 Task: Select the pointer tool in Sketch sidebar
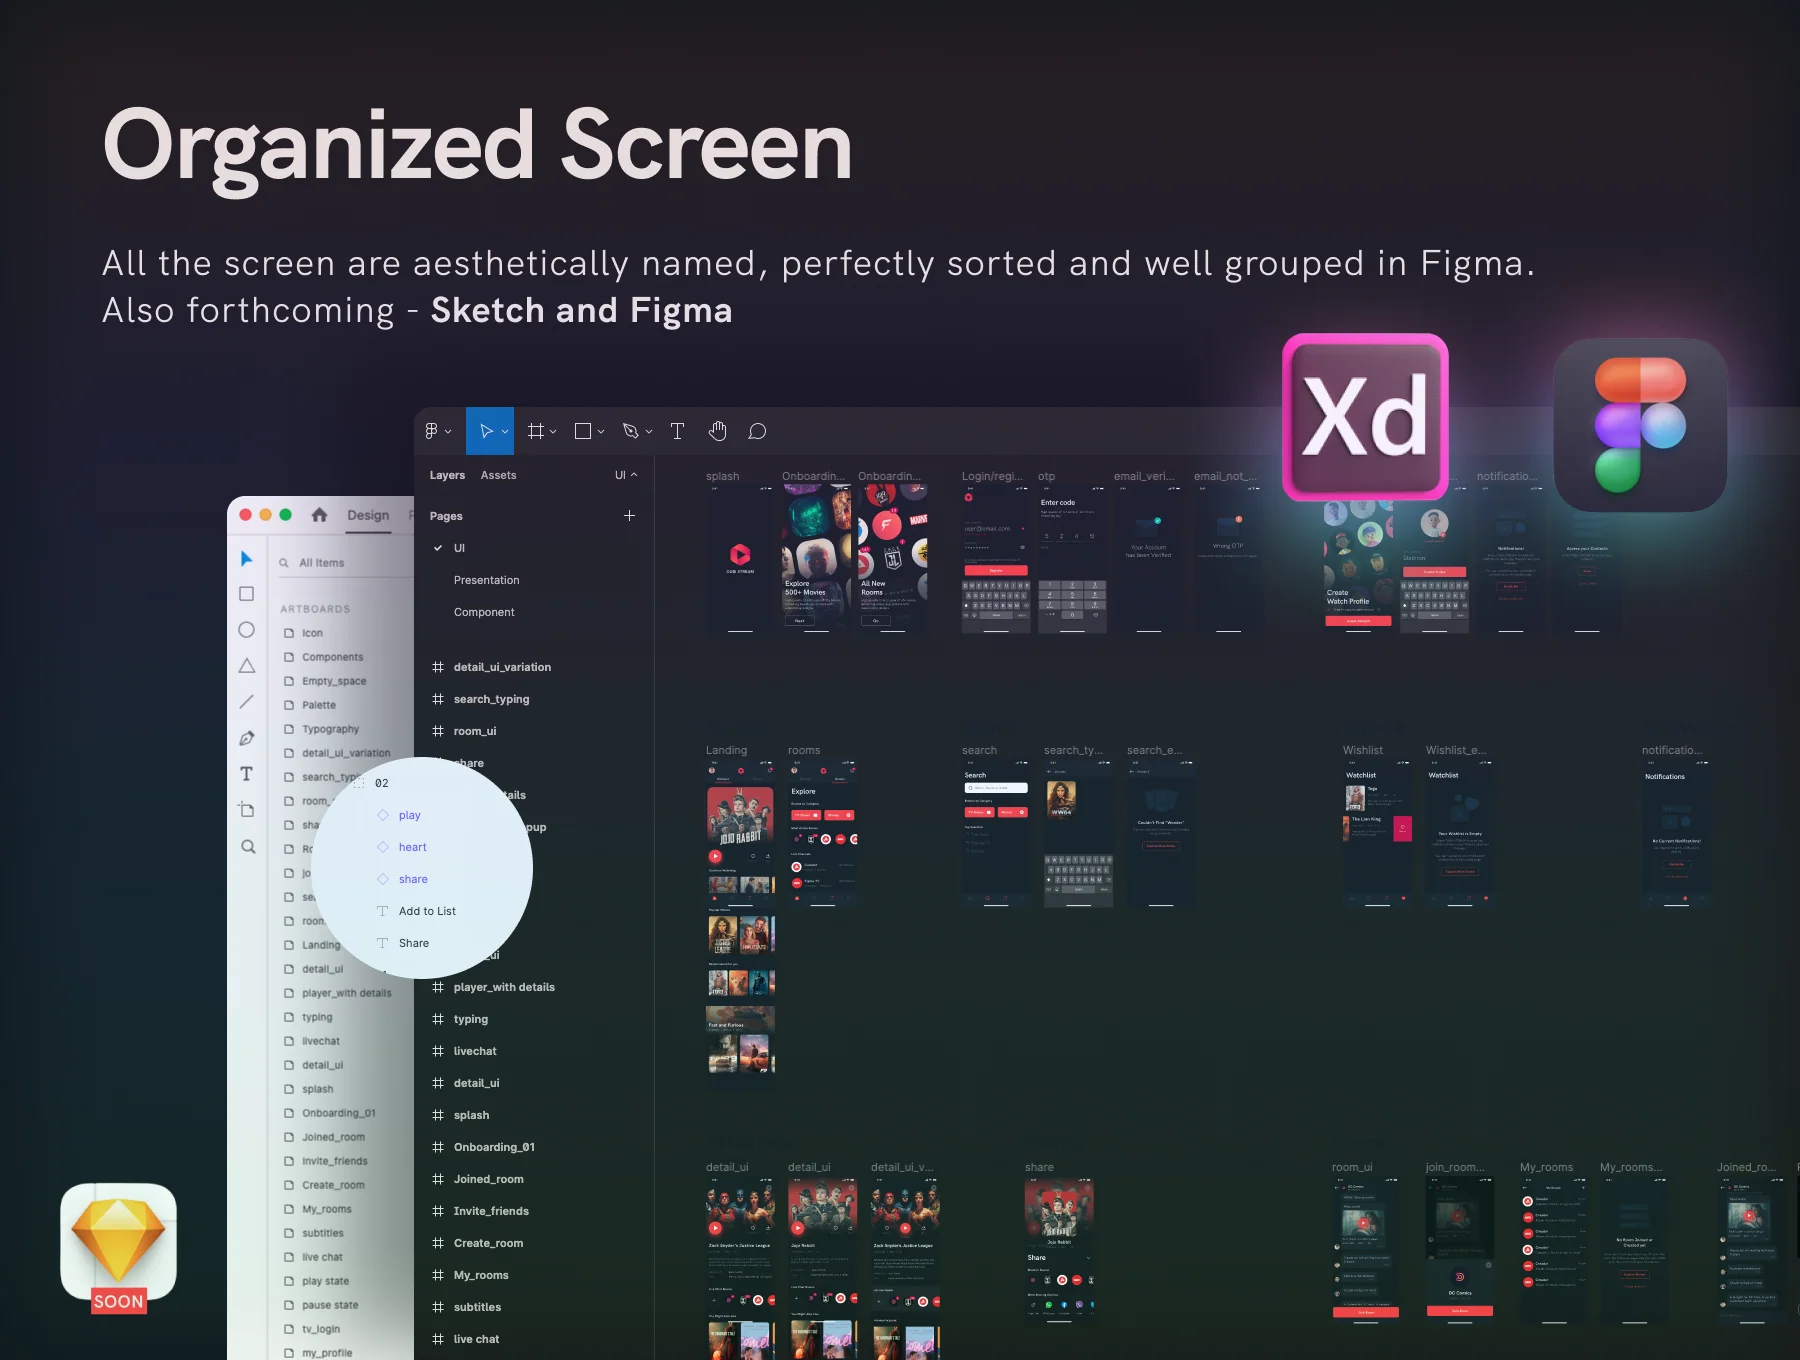point(246,558)
